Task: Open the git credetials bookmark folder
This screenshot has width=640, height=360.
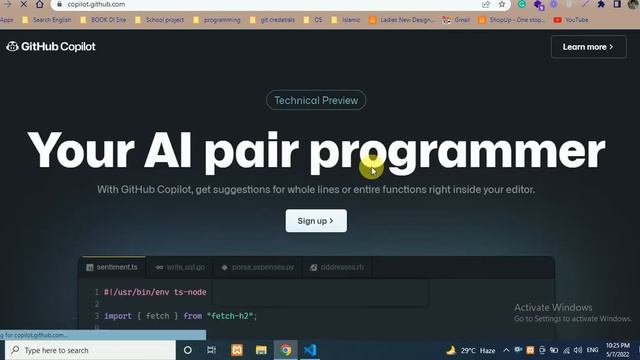Action: pyautogui.click(x=272, y=20)
